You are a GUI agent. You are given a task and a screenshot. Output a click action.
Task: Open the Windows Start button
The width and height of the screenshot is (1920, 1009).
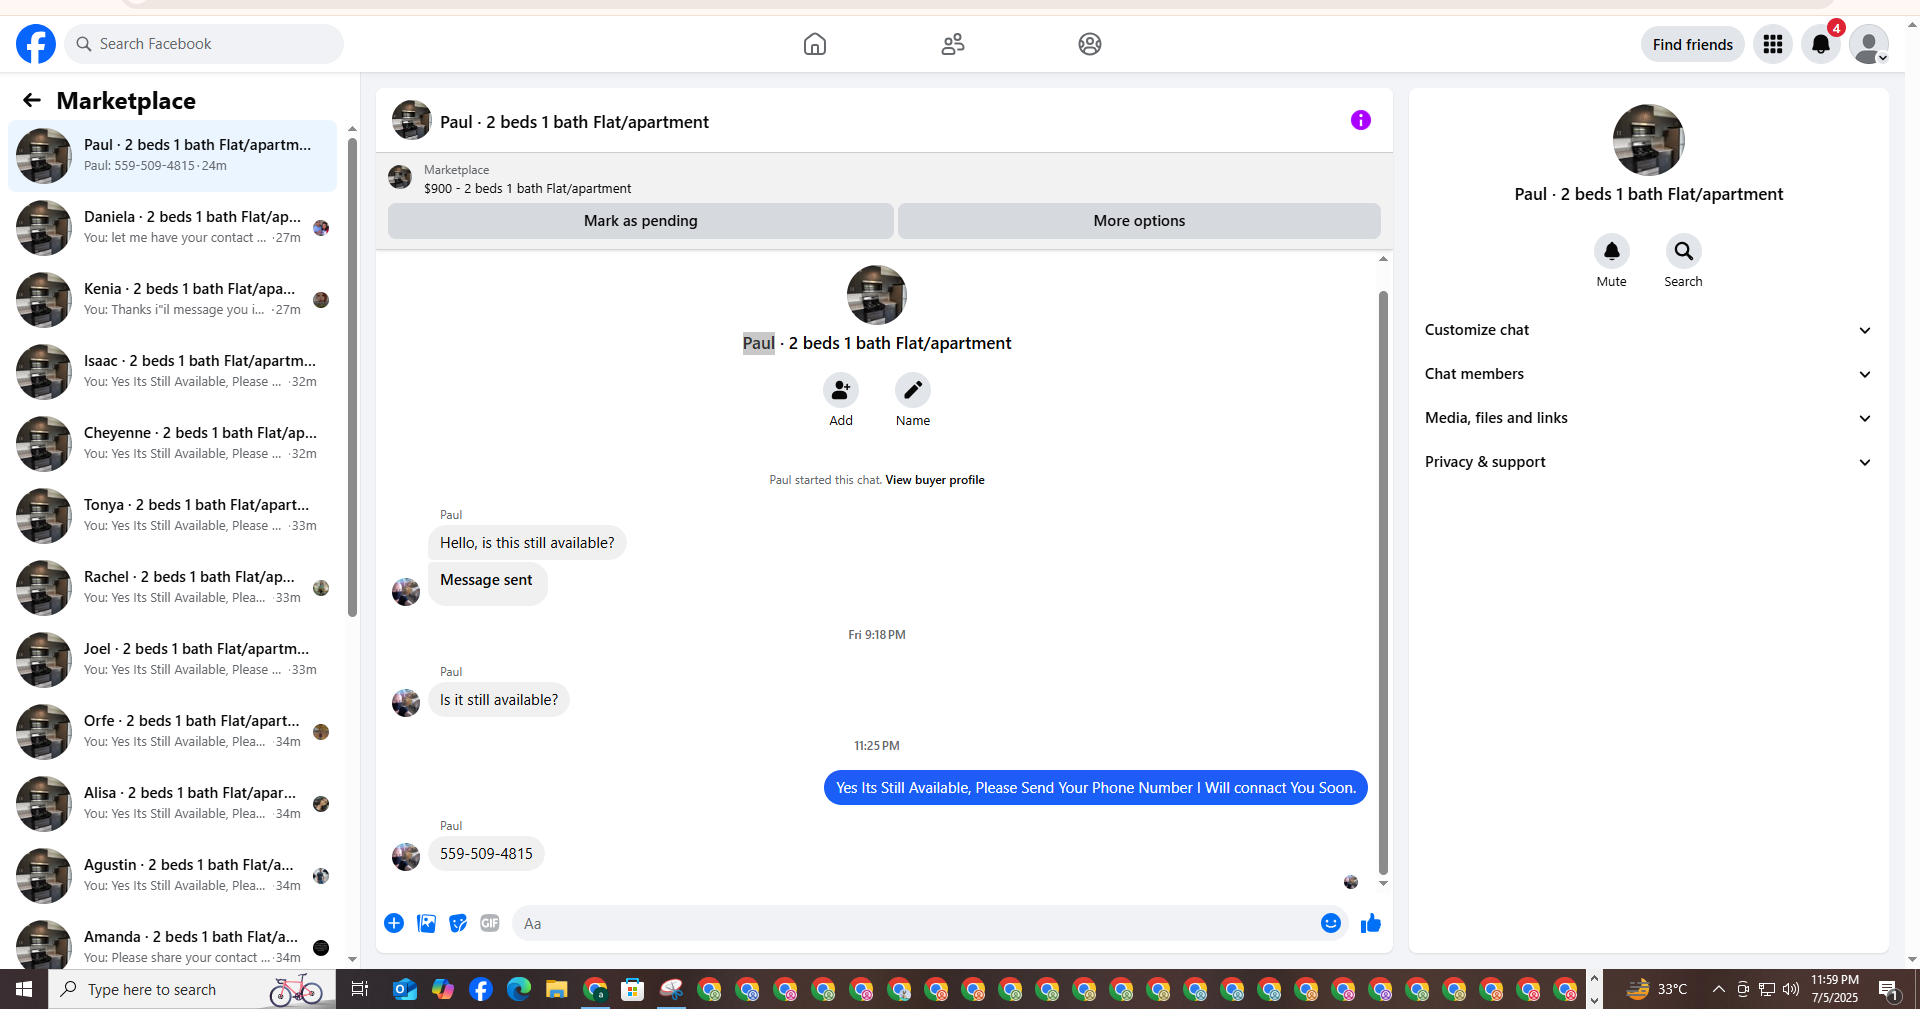coord(24,989)
